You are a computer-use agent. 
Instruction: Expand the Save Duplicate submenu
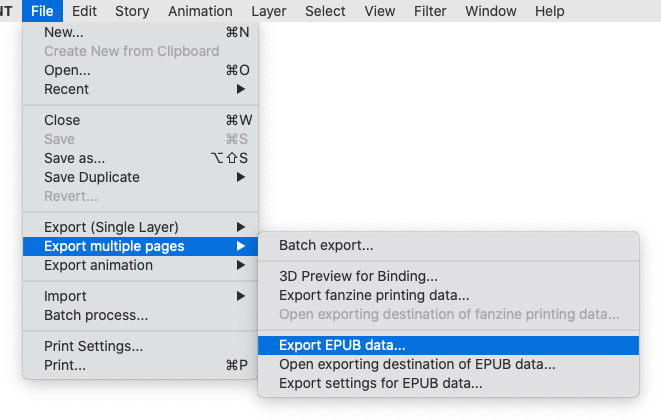point(92,177)
